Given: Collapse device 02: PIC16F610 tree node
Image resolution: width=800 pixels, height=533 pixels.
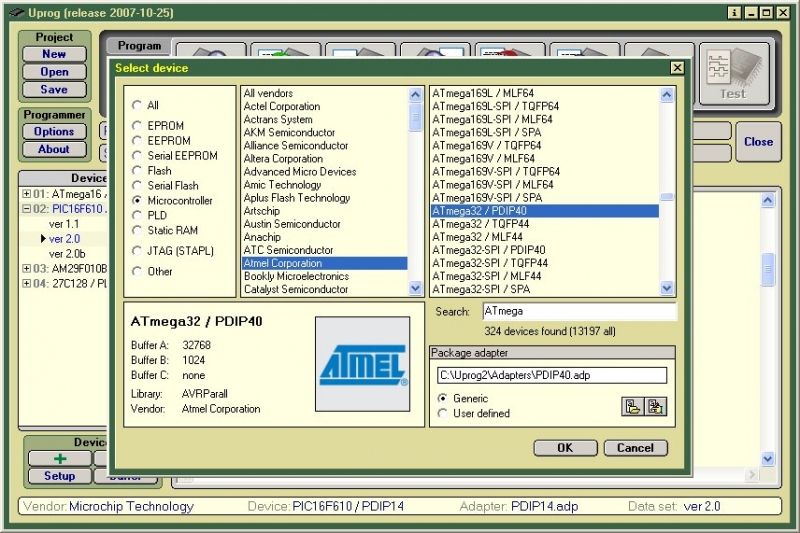Looking at the screenshot, I should coord(27,209).
